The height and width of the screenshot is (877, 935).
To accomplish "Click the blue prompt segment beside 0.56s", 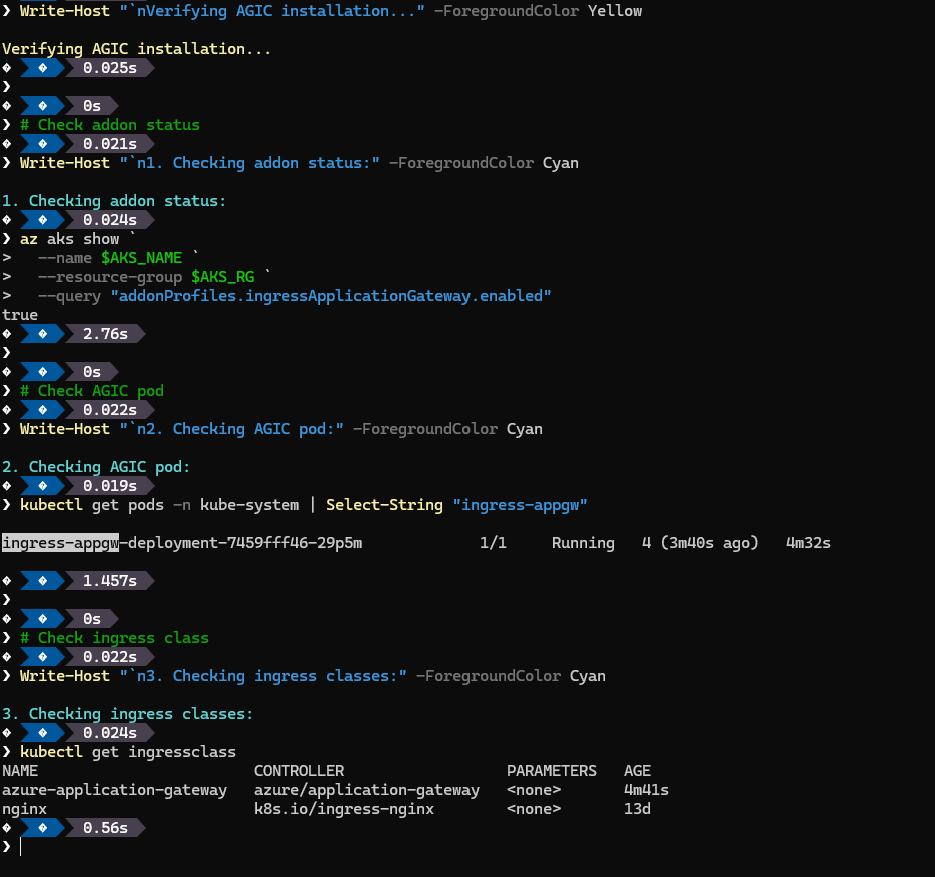I will point(41,828).
